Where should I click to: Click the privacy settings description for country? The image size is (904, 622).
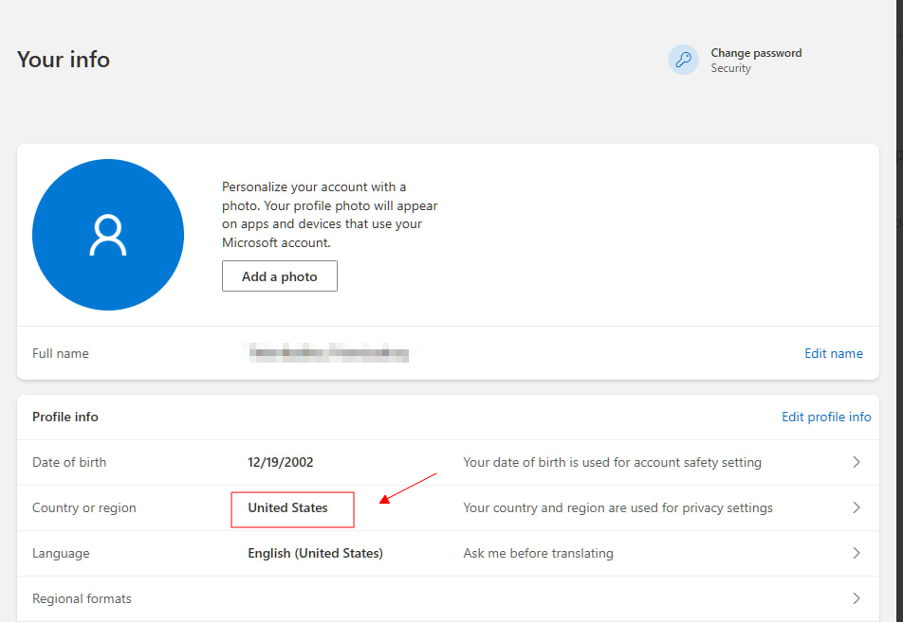(x=617, y=508)
